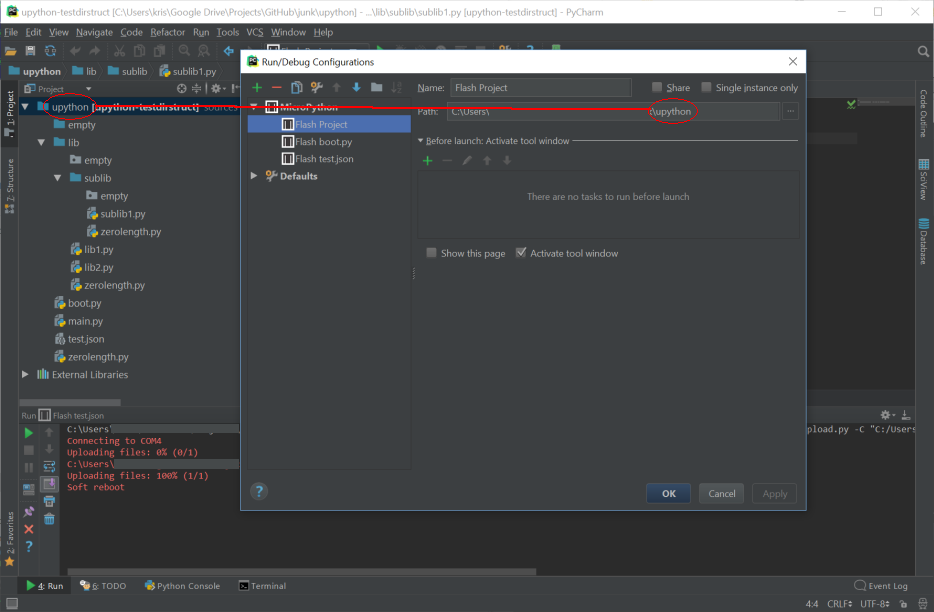The image size is (934, 612).
Task: Click Run output horizontal scrollbar
Action: 301,571
